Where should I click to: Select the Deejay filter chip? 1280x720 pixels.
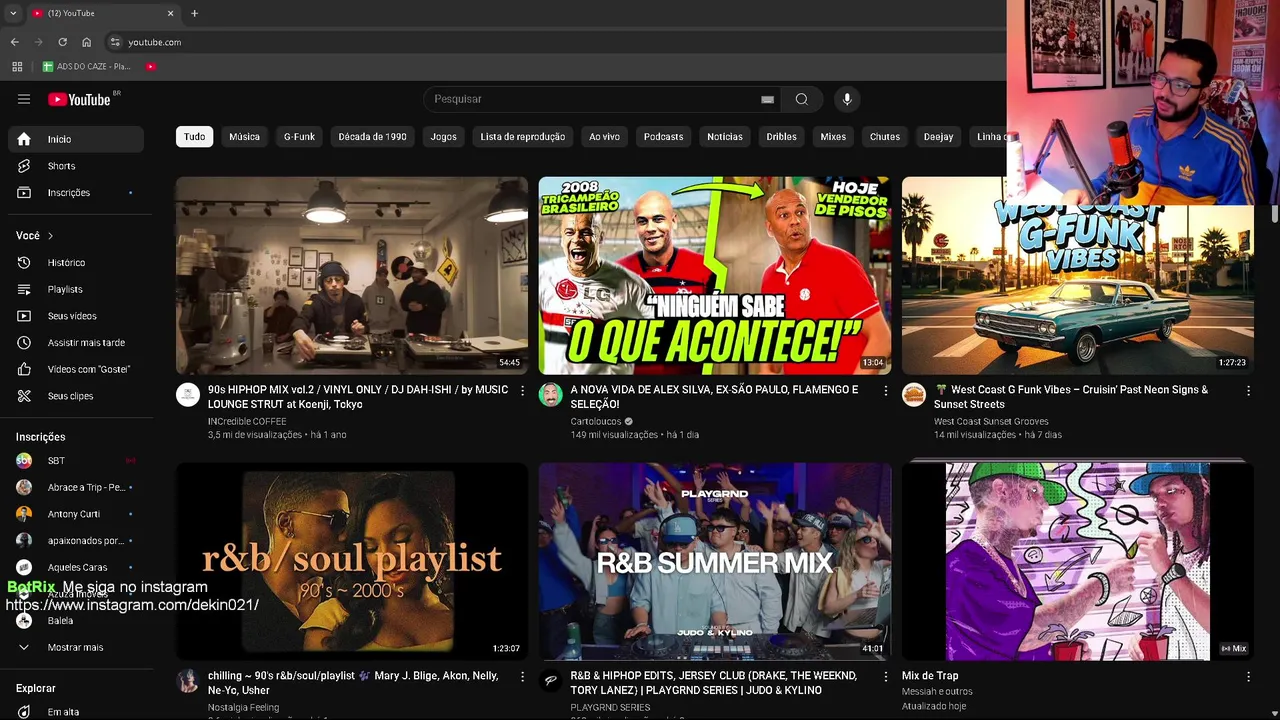click(938, 137)
